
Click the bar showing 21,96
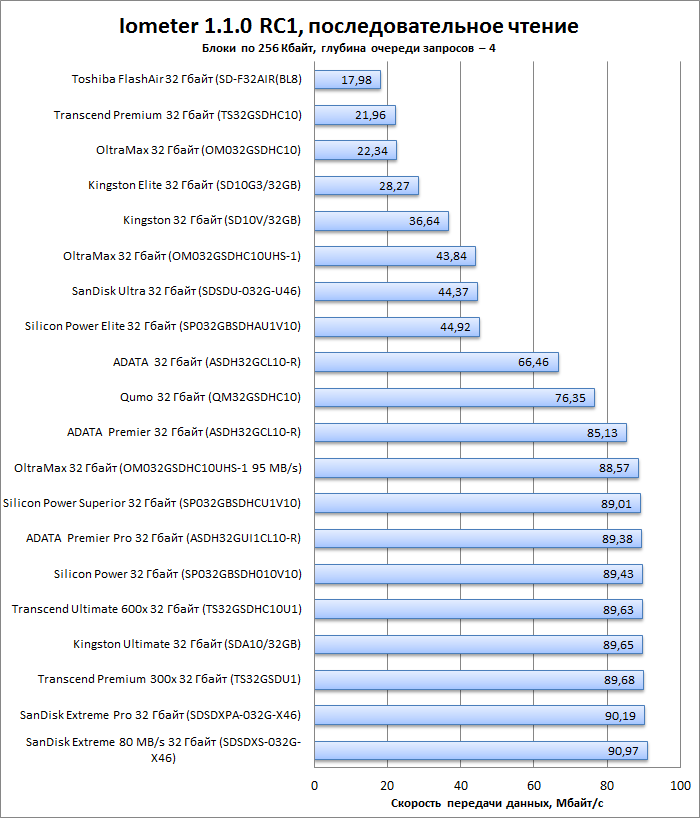[x=355, y=115]
